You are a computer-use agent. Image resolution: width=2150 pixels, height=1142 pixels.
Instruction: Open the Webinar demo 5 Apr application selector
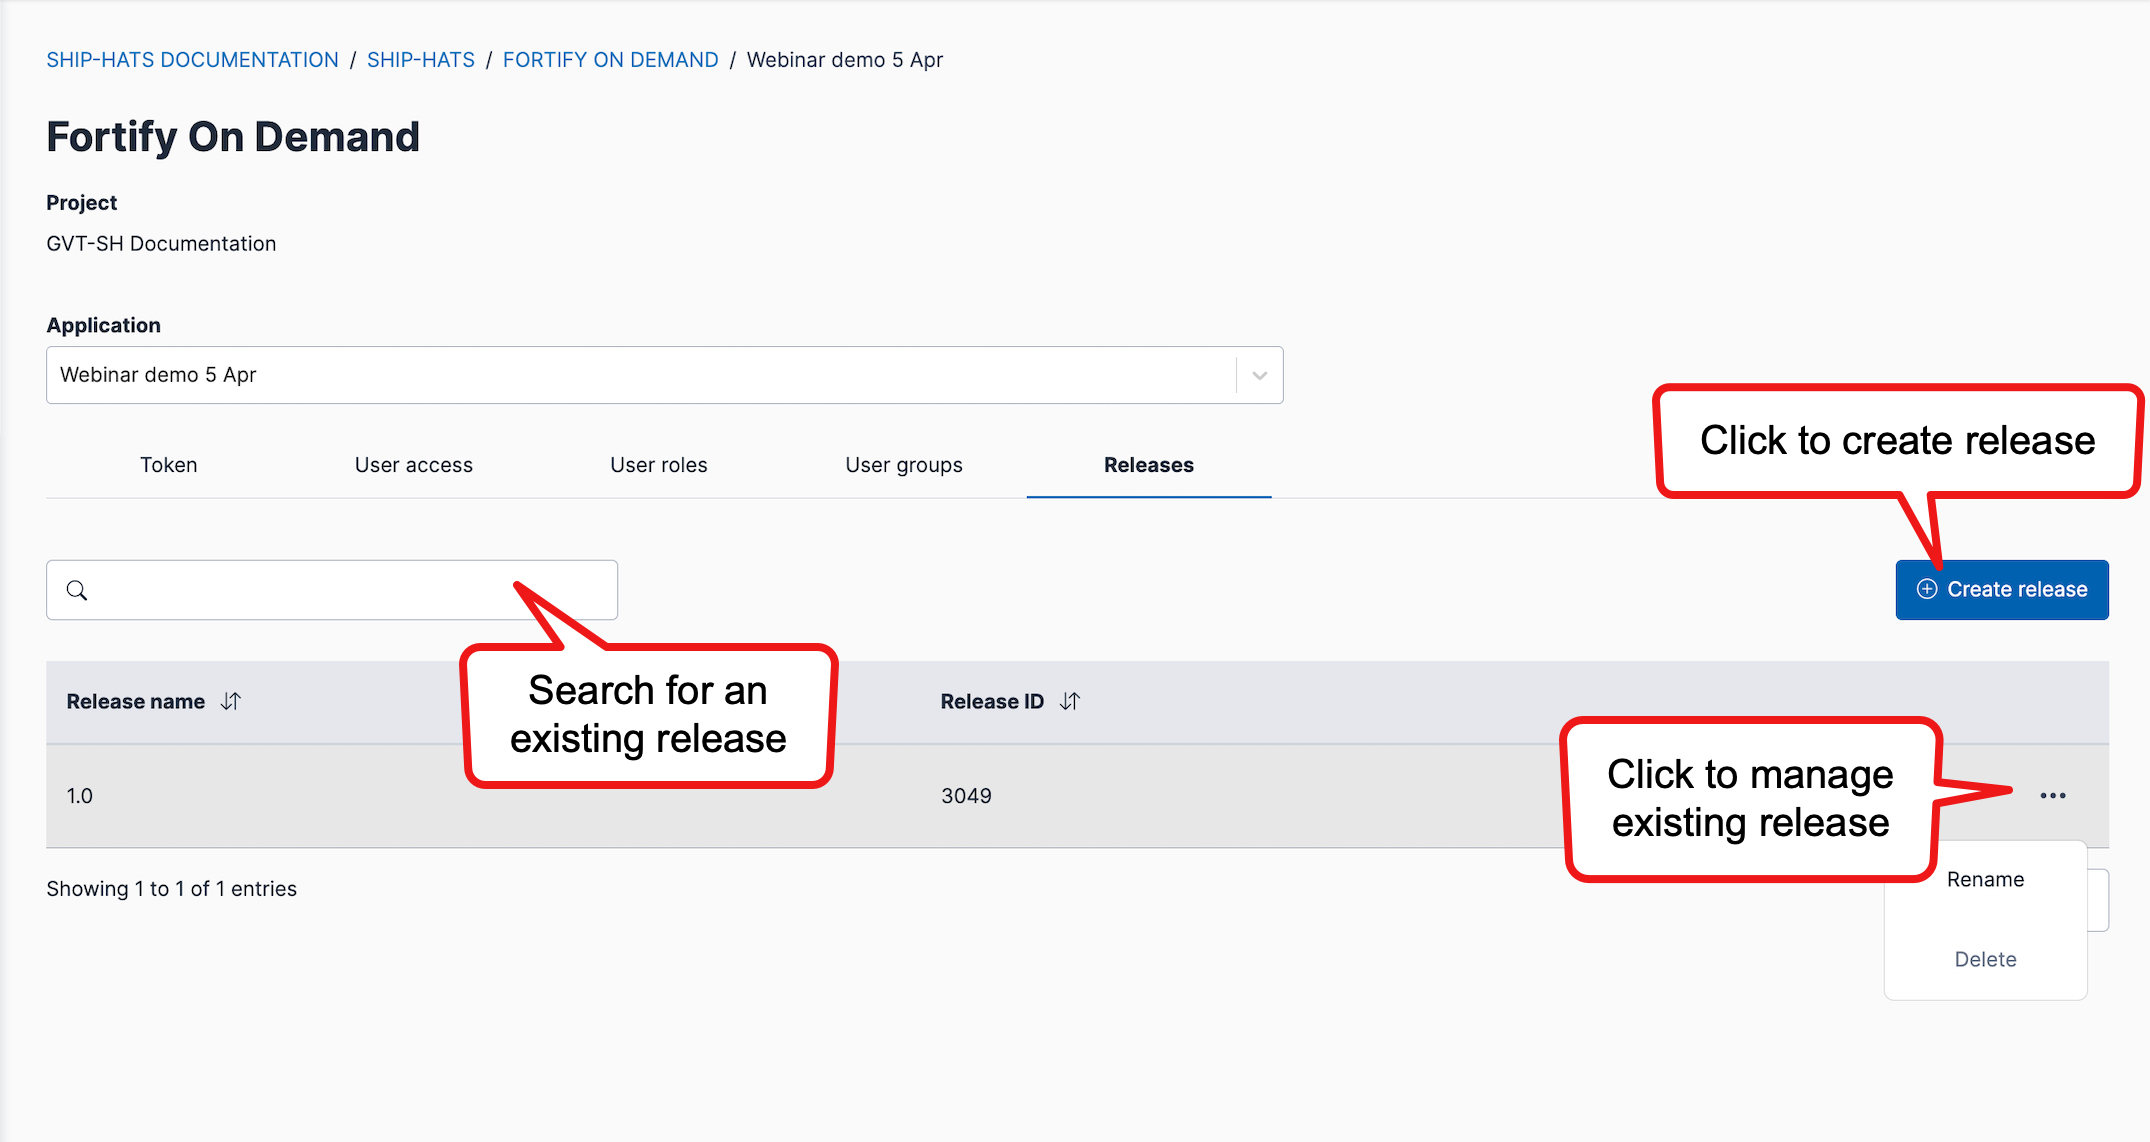click(x=664, y=375)
